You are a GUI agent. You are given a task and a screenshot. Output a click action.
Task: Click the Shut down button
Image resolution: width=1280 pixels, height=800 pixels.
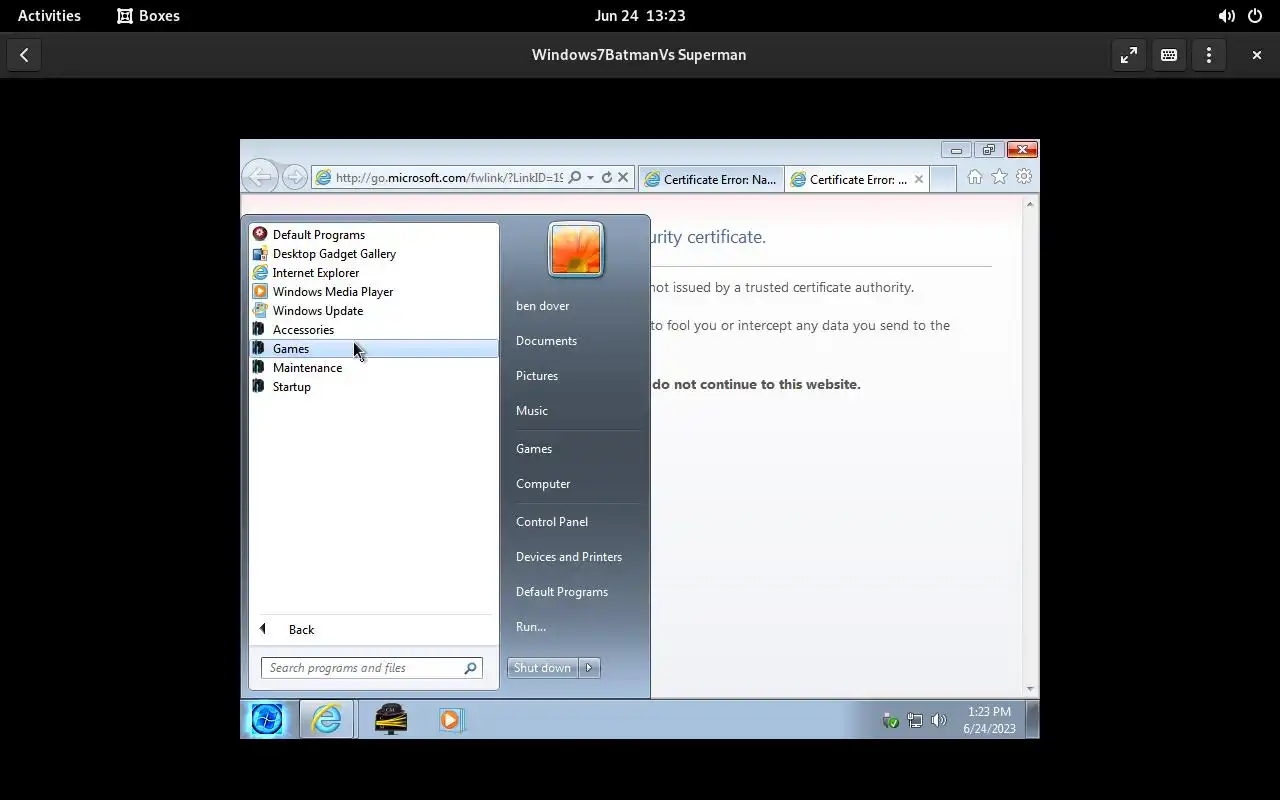tap(542, 668)
